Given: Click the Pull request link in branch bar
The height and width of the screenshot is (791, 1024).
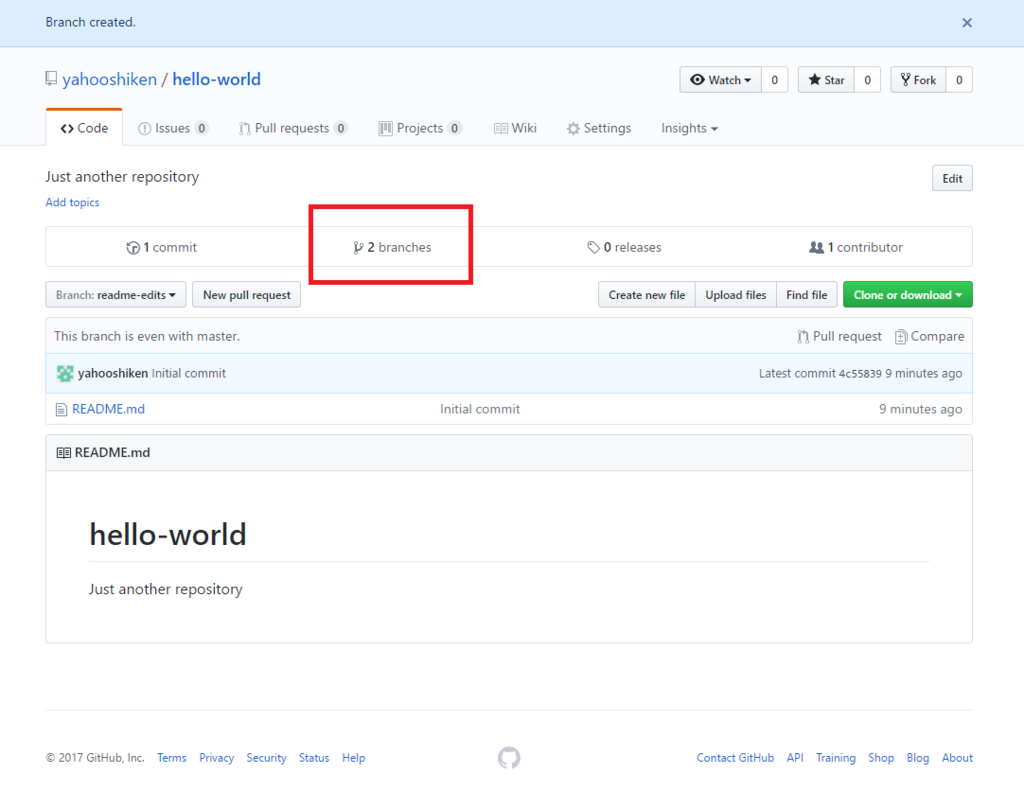Looking at the screenshot, I should tap(839, 336).
